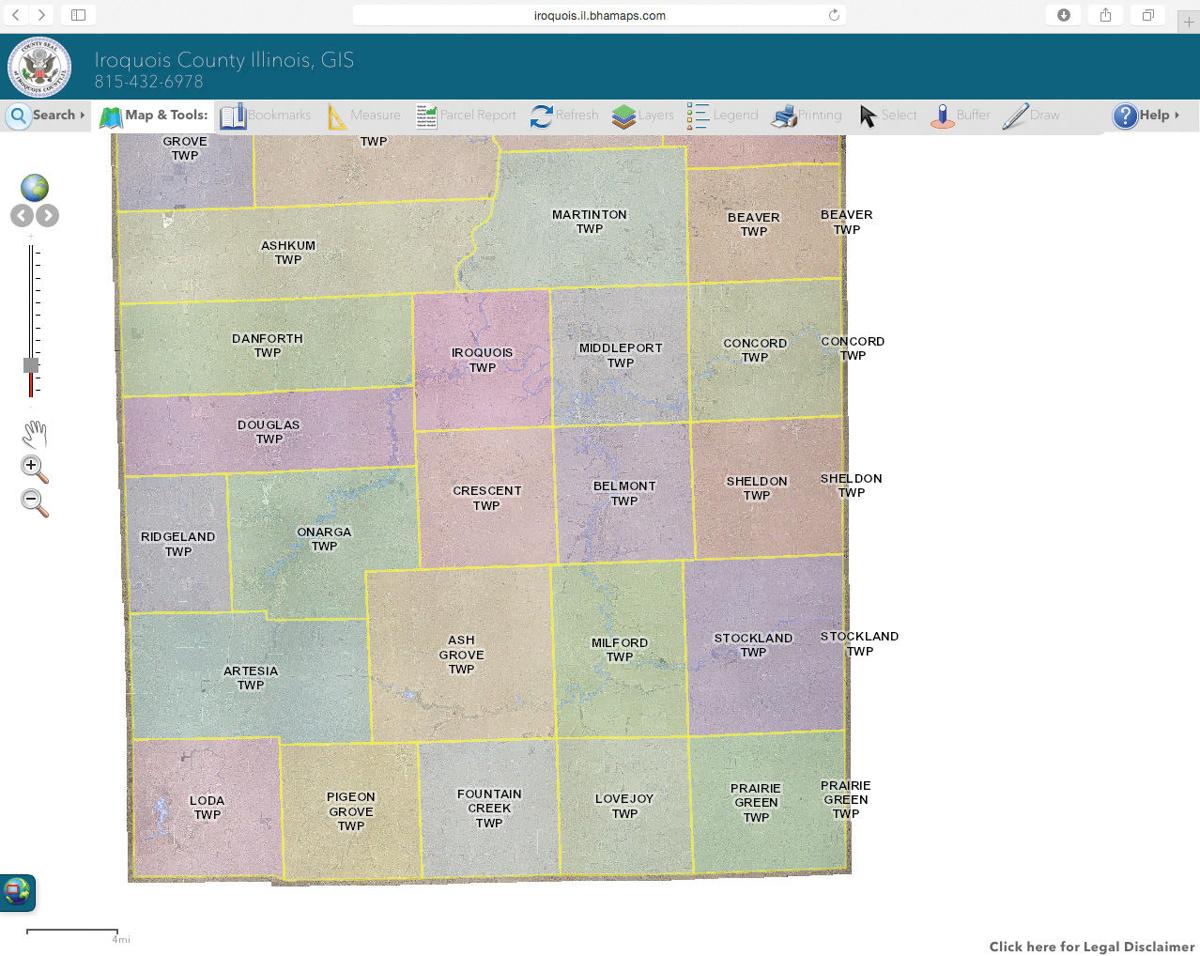The image size is (1200, 956).
Task: Click the LODA TWP label
Action: click(x=207, y=807)
